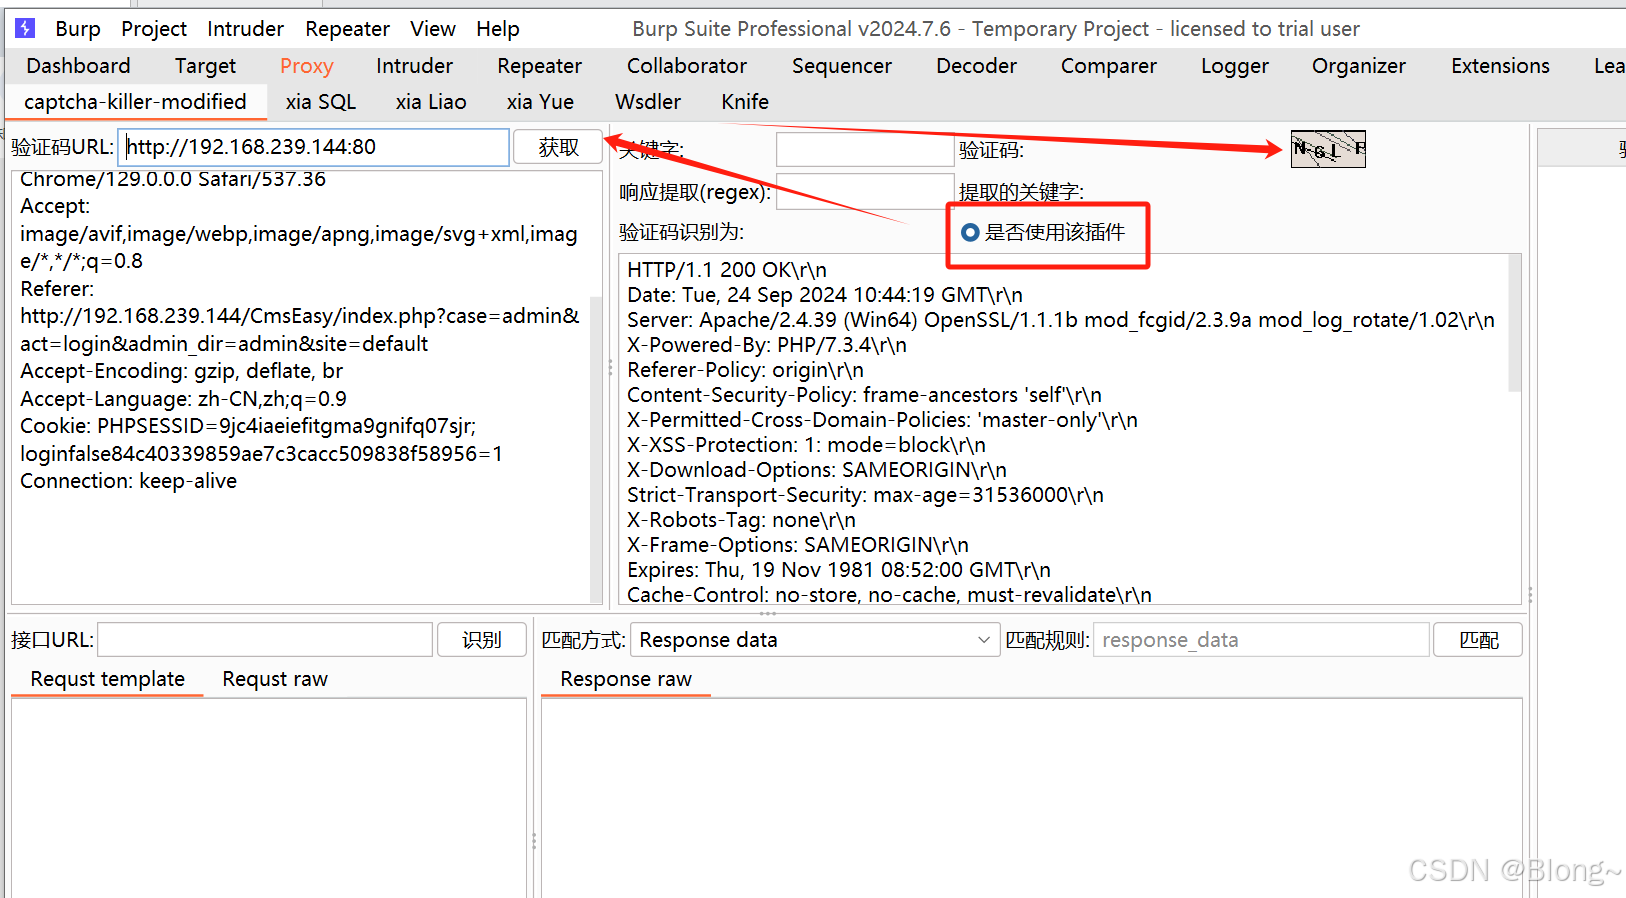
Task: Switch to the Comparer tab
Action: [1108, 66]
